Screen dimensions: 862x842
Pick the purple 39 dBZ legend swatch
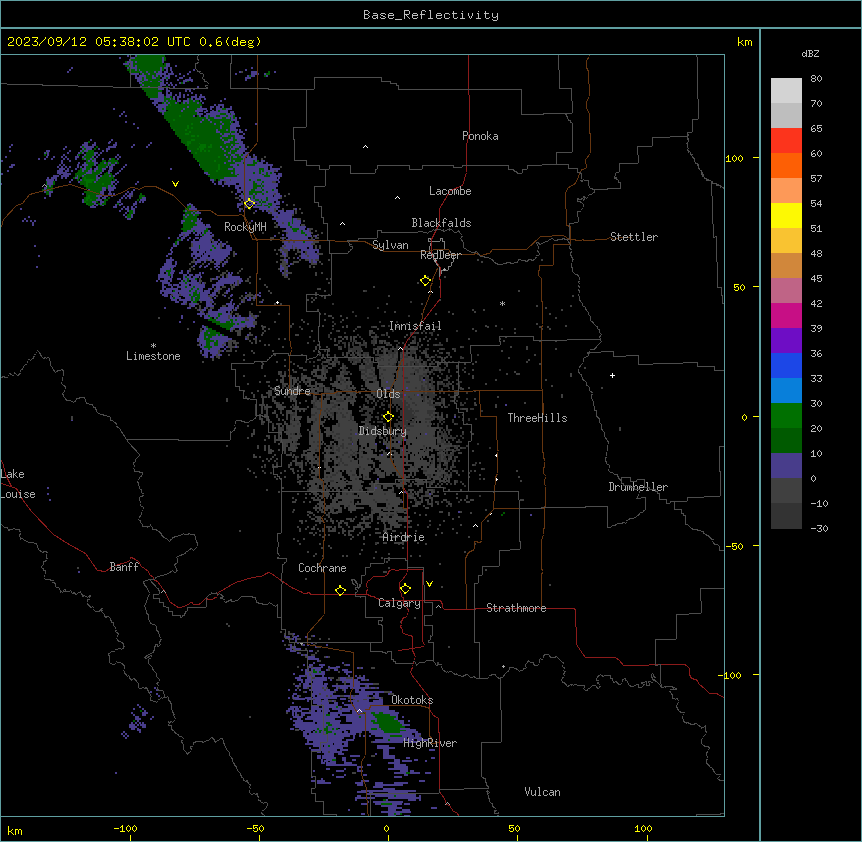[x=786, y=340]
